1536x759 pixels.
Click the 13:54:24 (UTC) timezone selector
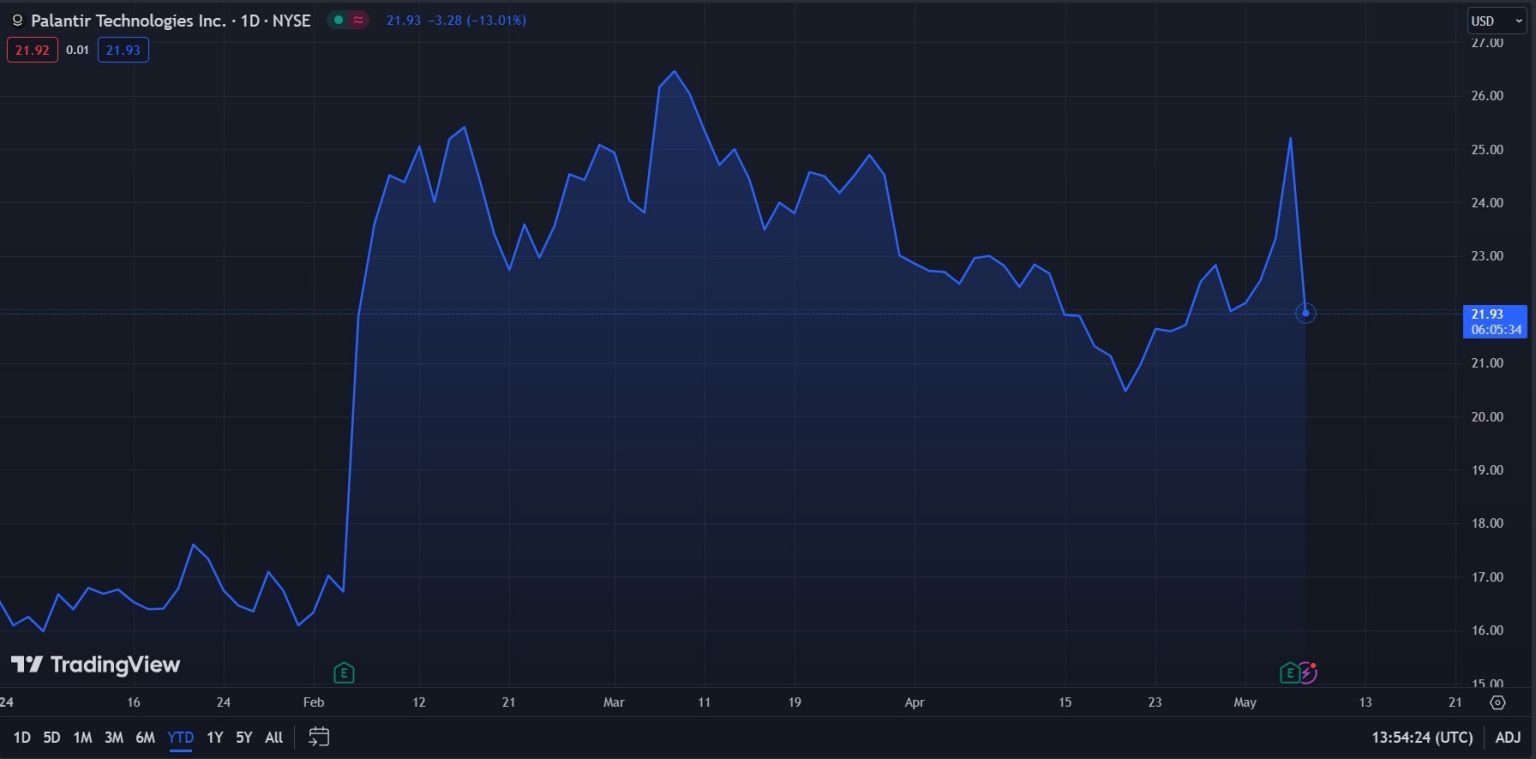pos(1422,738)
